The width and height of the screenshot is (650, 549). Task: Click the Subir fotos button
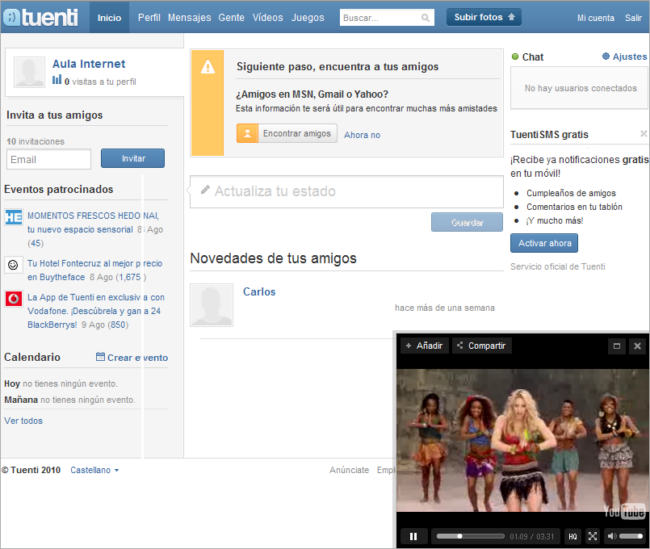point(484,17)
